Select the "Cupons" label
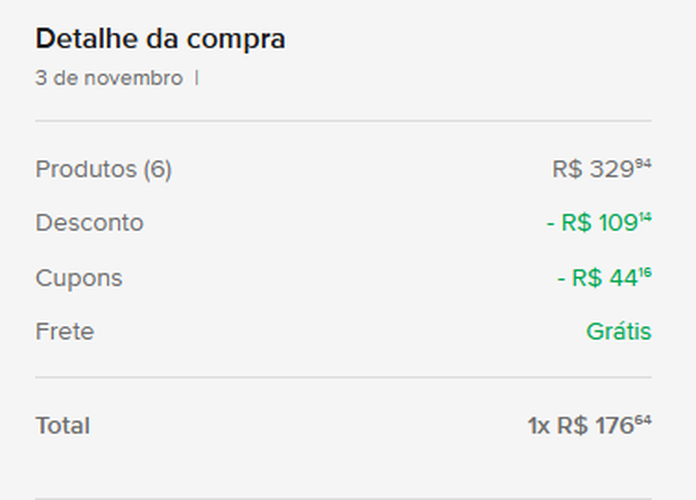The width and height of the screenshot is (696, 500). coord(78,278)
